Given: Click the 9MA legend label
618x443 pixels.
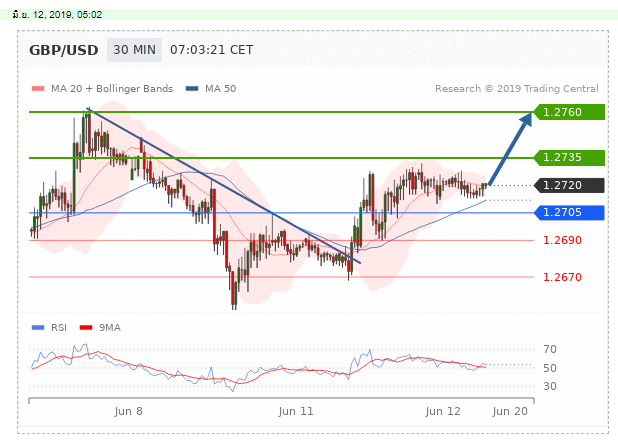Looking at the screenshot, I should click(x=110, y=328).
